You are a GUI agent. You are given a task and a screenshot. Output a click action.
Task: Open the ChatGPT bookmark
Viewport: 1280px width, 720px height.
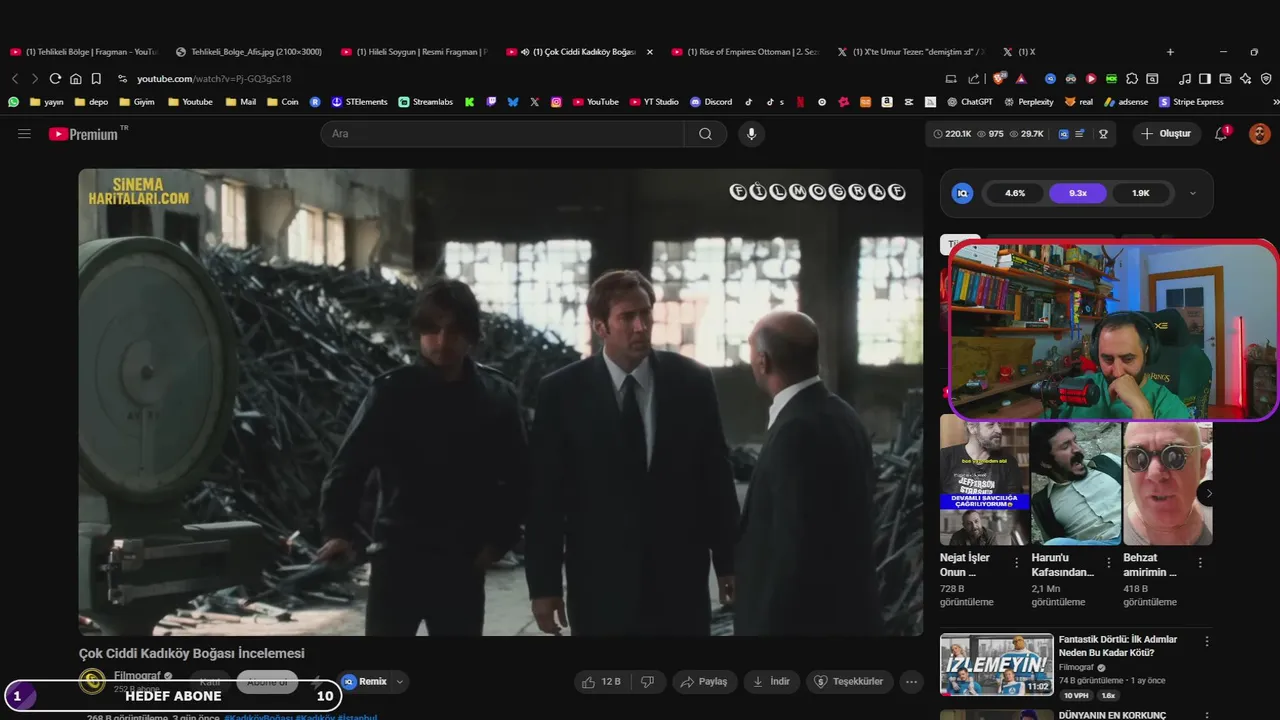pyautogui.click(x=969, y=102)
